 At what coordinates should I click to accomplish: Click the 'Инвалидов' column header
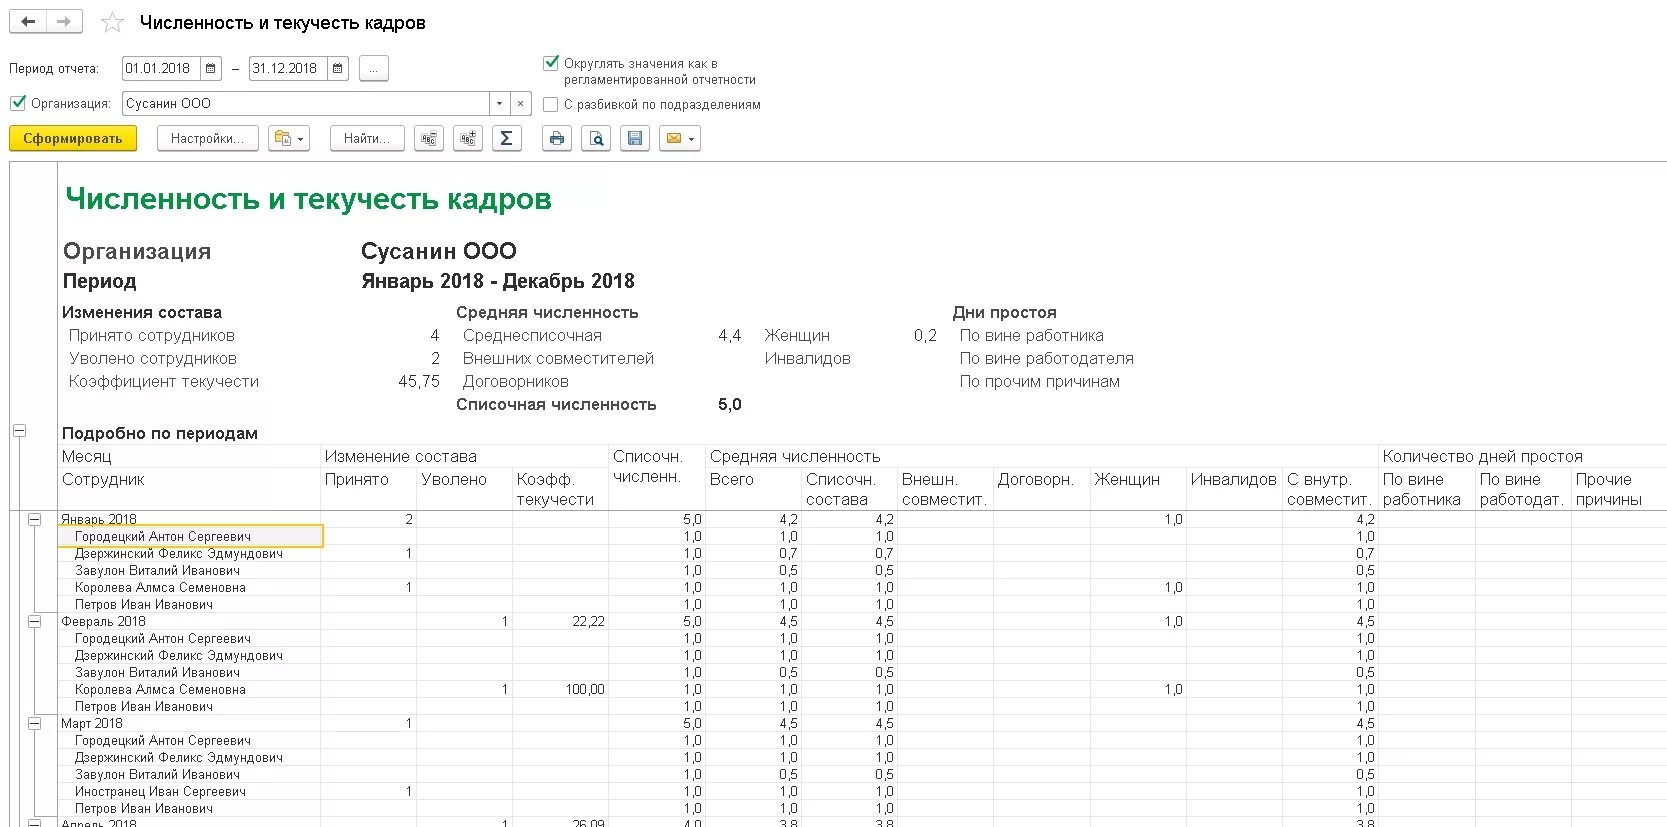[x=1234, y=479]
